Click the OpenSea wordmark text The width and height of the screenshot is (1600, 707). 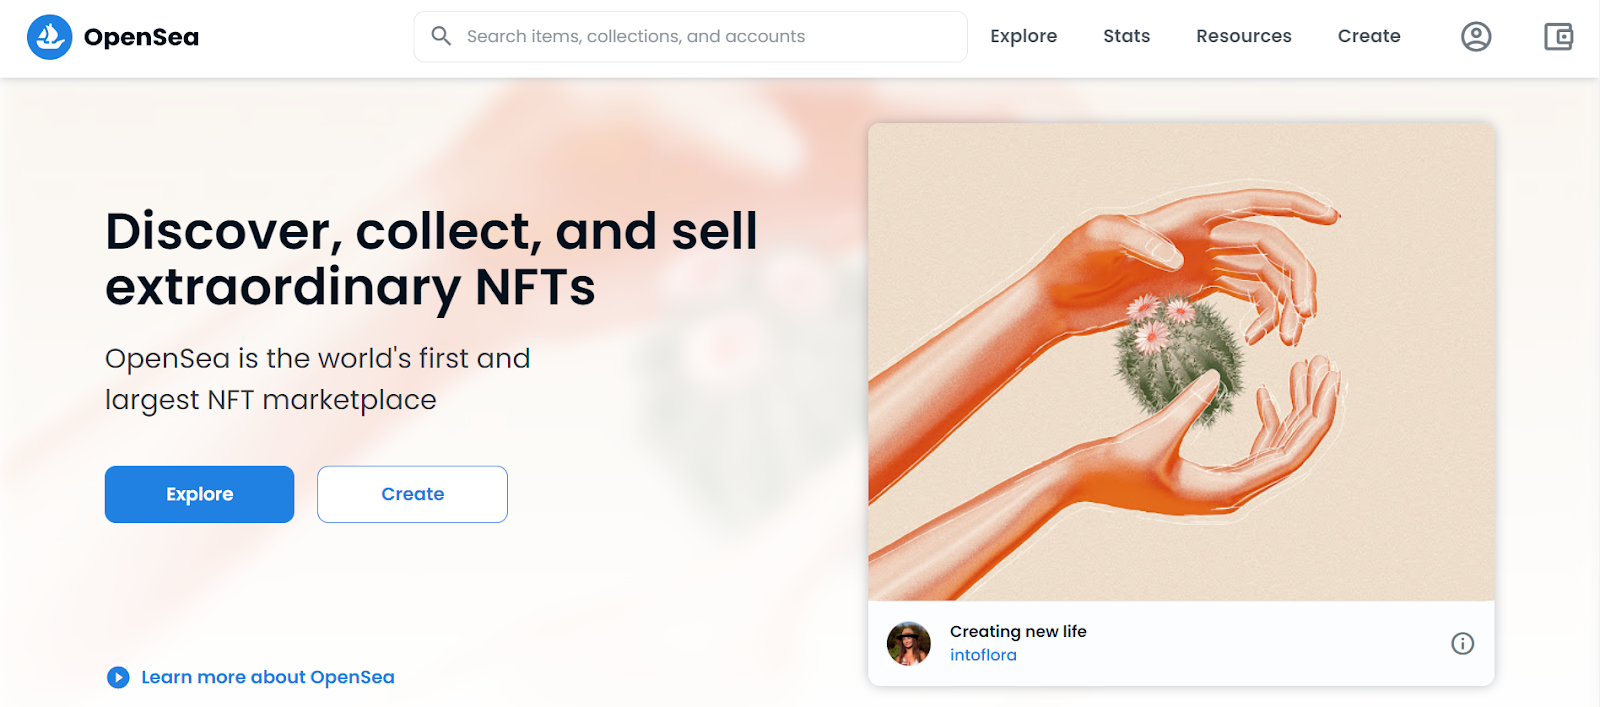pos(141,37)
